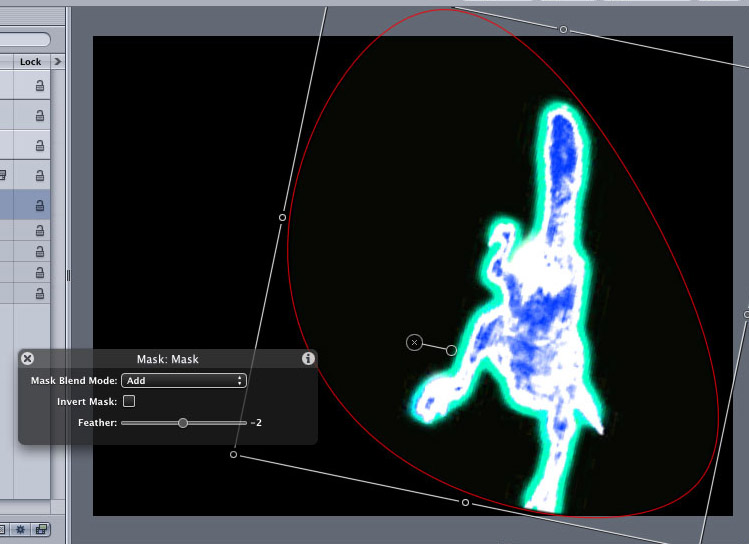This screenshot has height=544, width=749.
Task: Toggle lock on the highlighted layer row
Action: (x=40, y=205)
